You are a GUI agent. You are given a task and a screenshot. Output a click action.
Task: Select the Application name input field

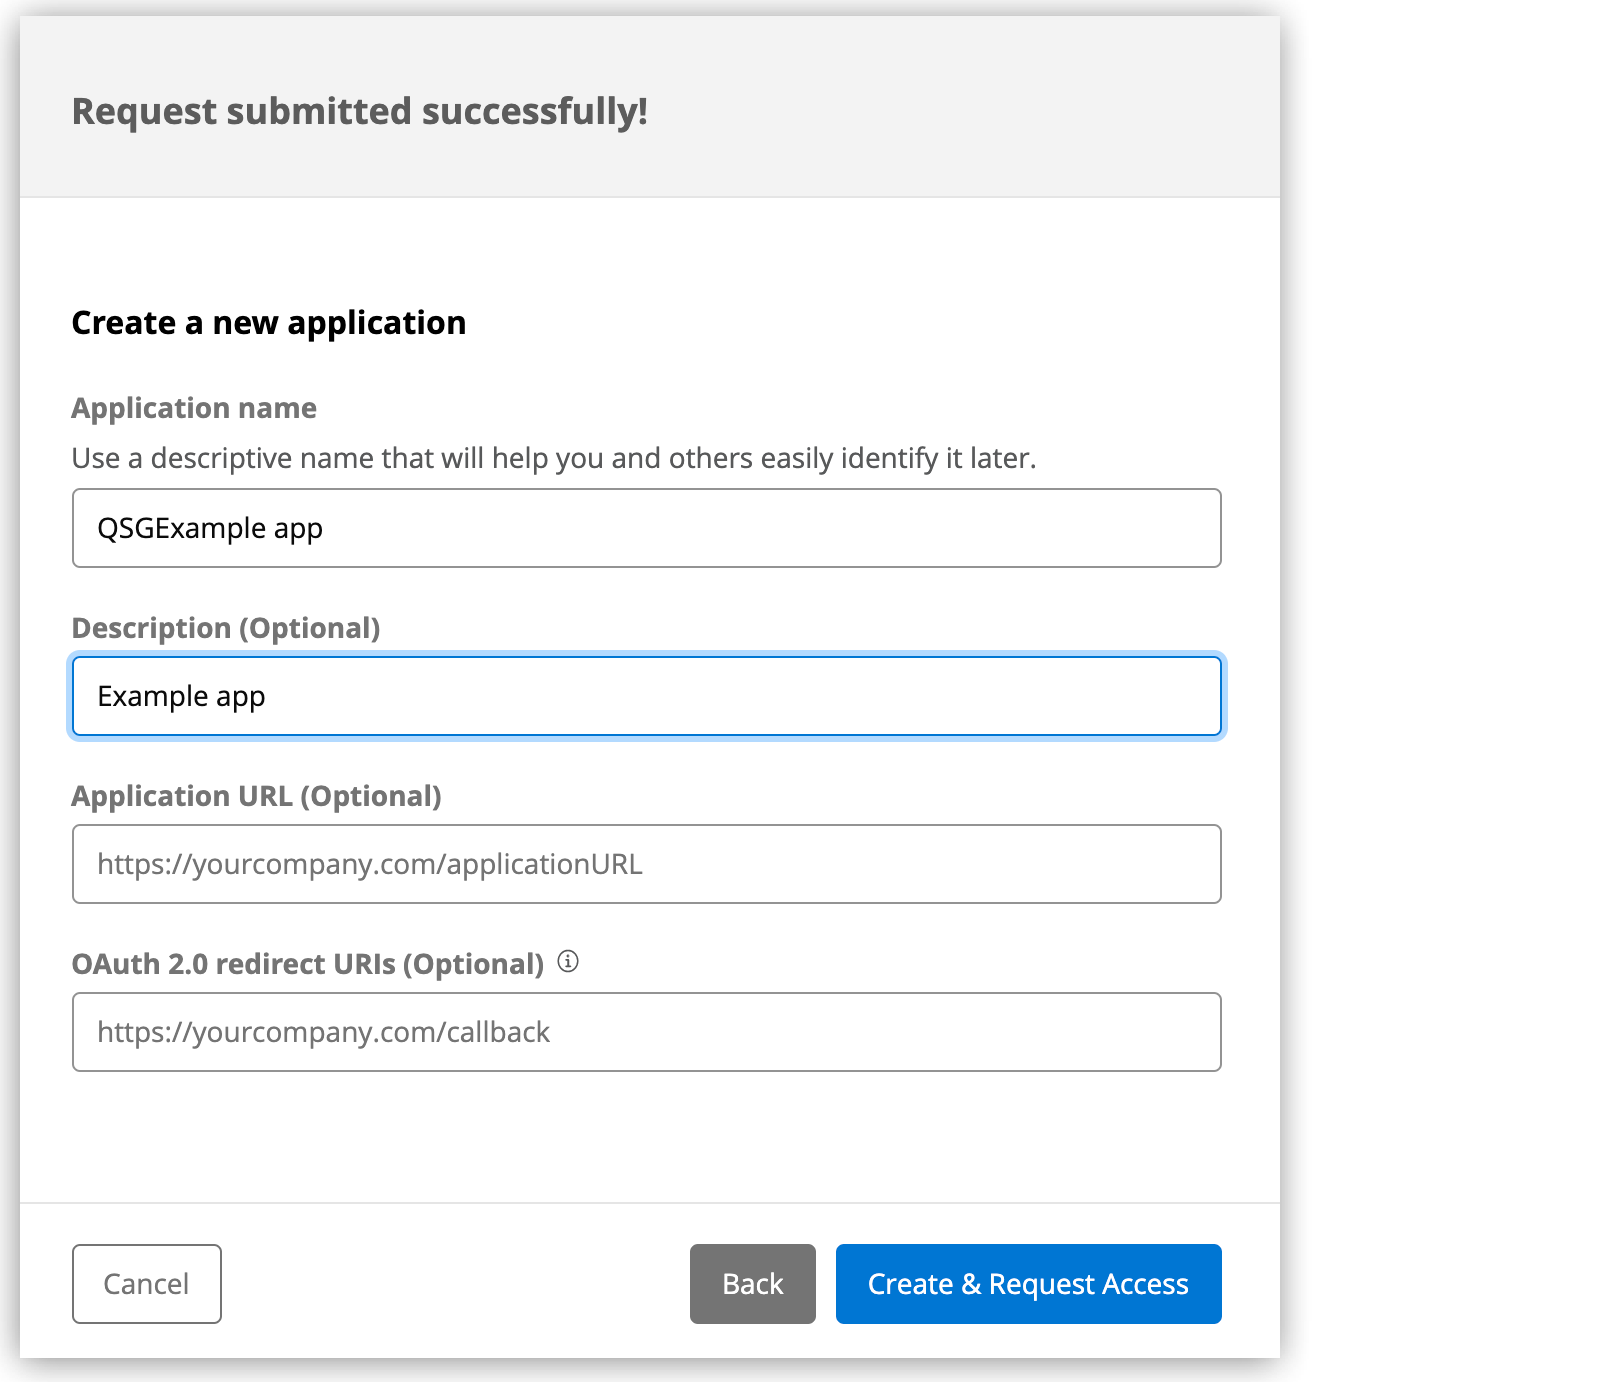tap(645, 528)
